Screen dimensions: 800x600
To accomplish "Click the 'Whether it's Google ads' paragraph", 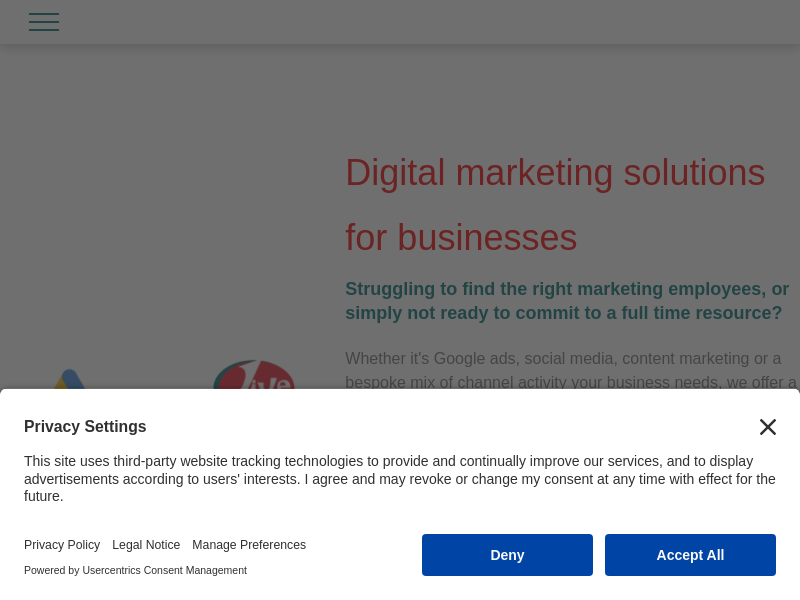I will click(563, 358).
